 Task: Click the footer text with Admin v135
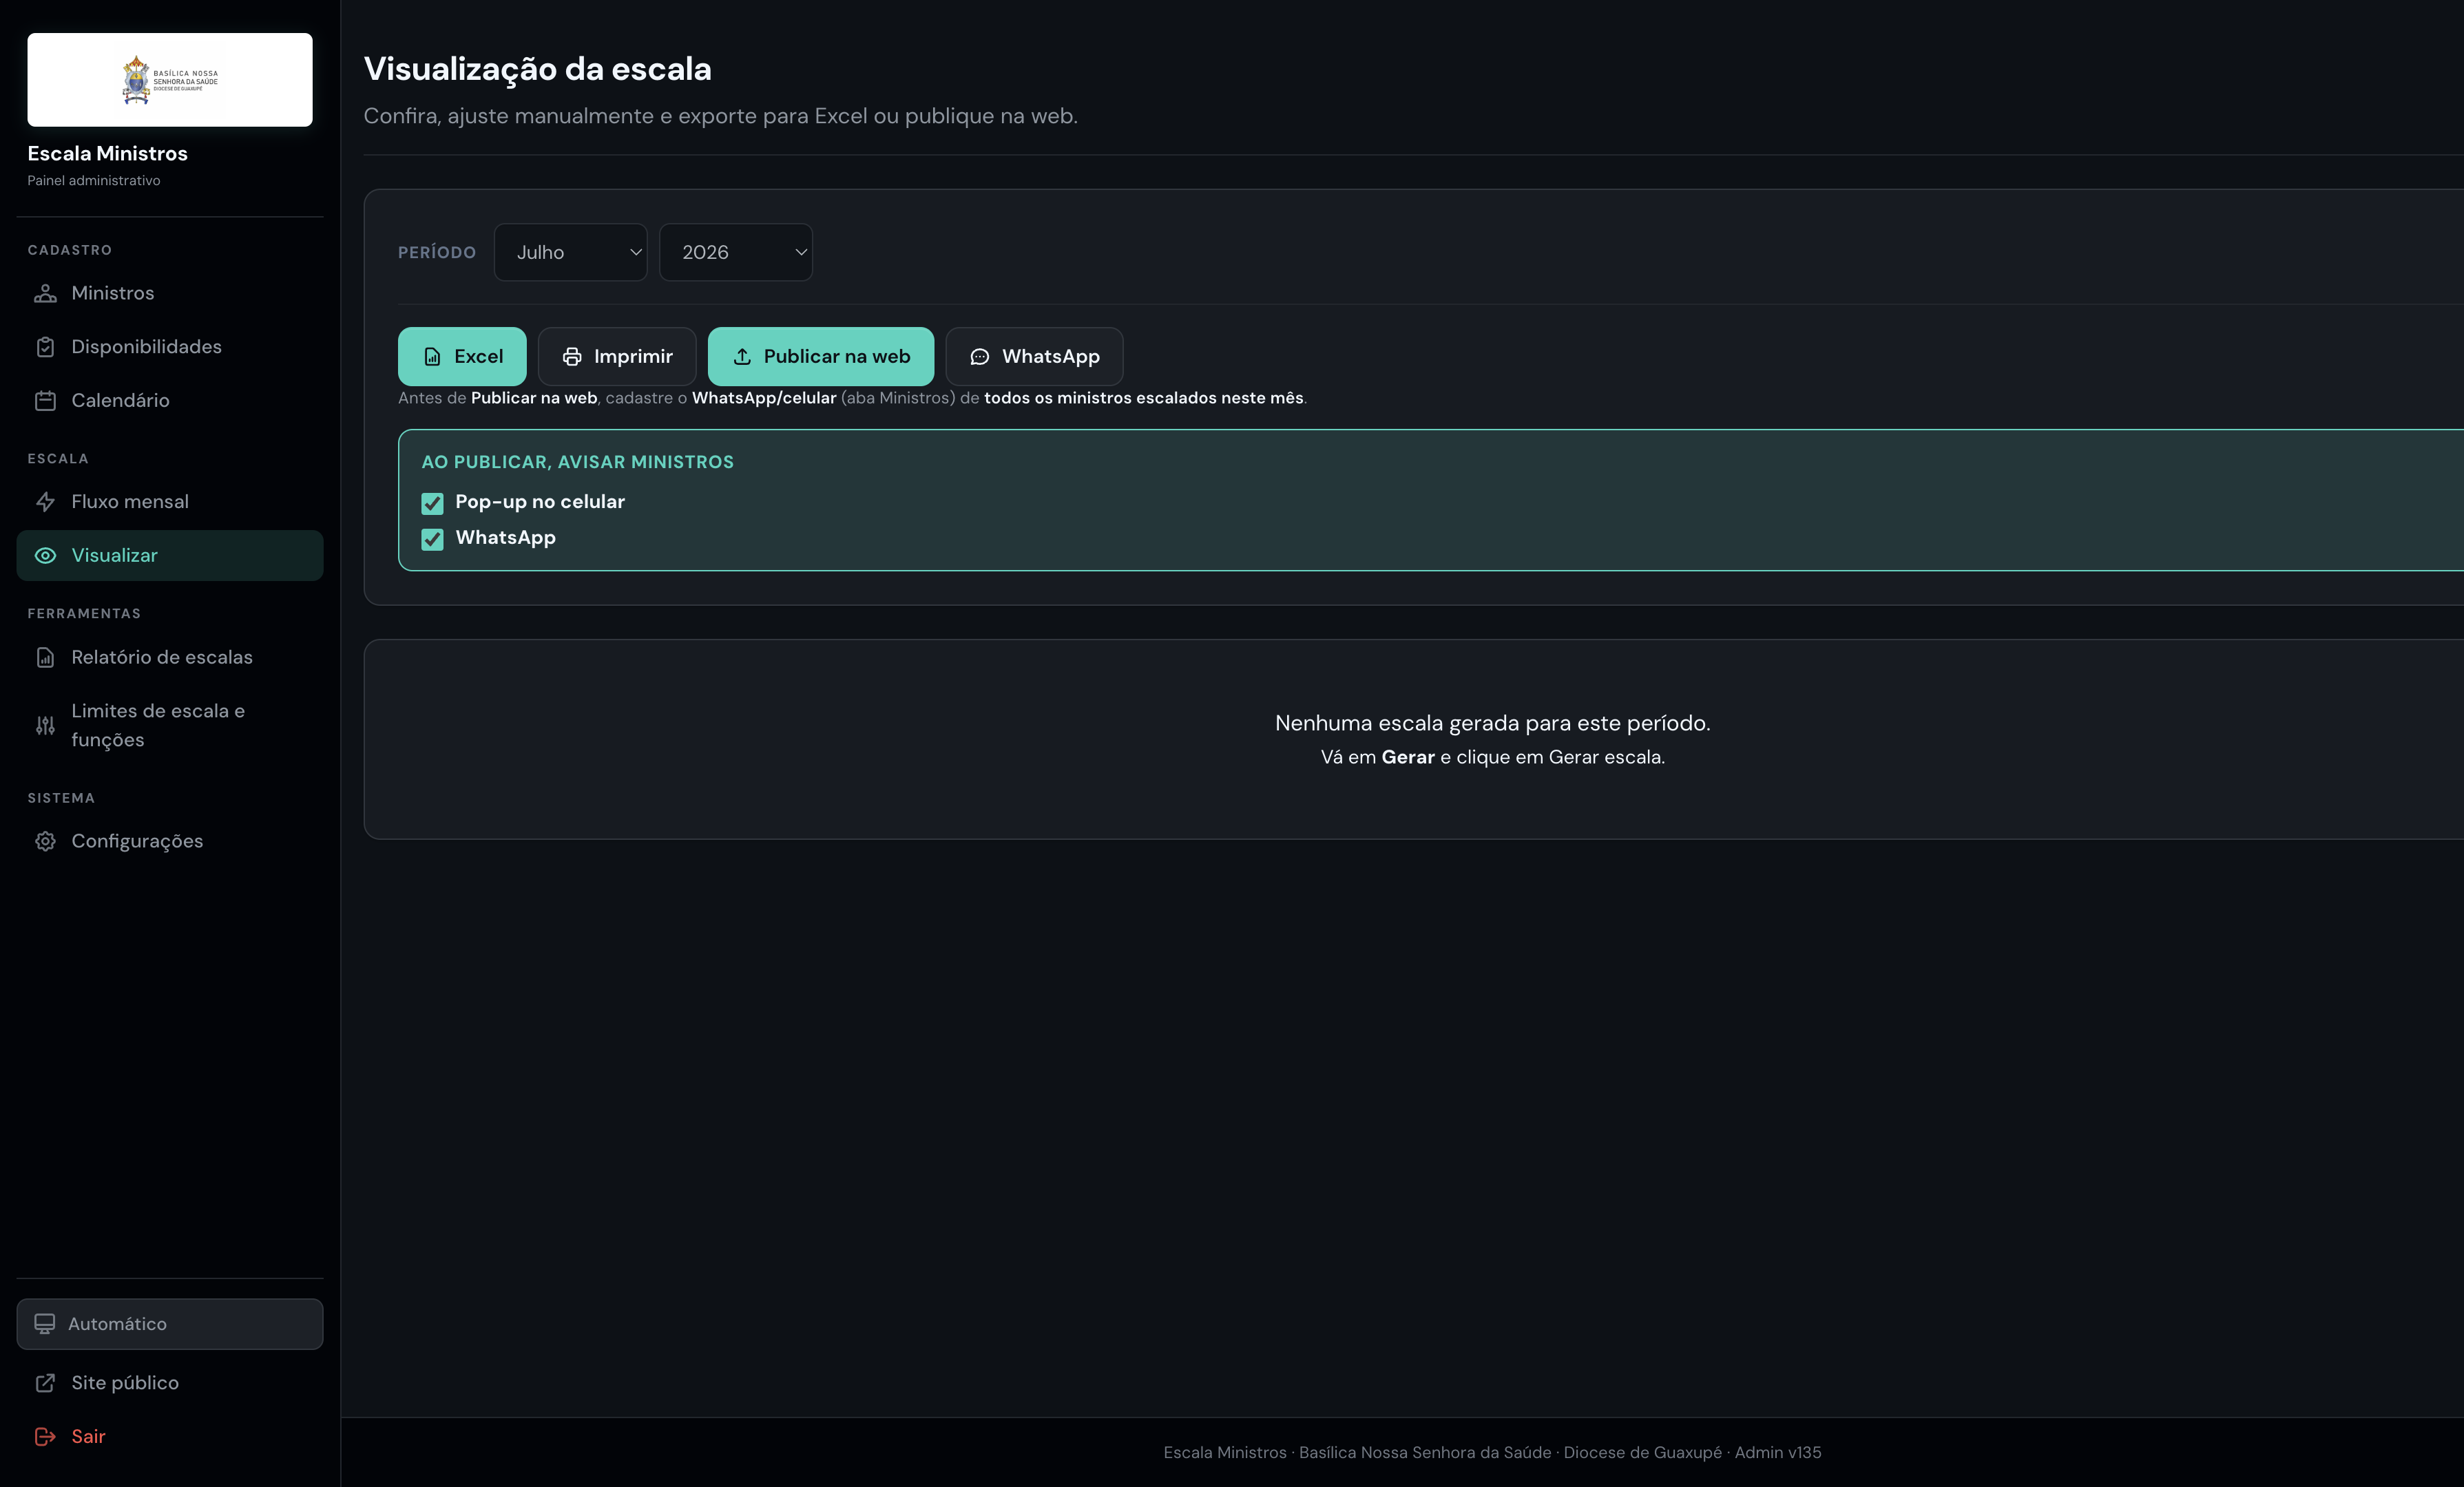(1492, 1453)
